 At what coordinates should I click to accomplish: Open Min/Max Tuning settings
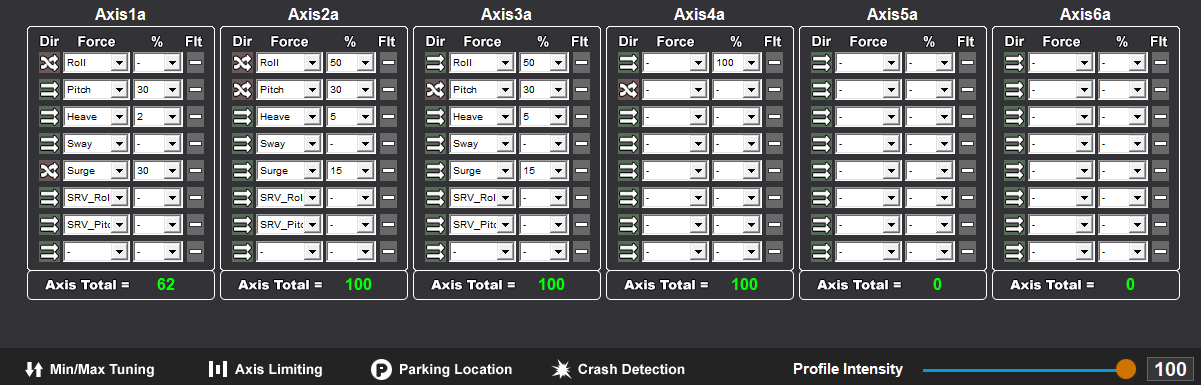(90, 369)
